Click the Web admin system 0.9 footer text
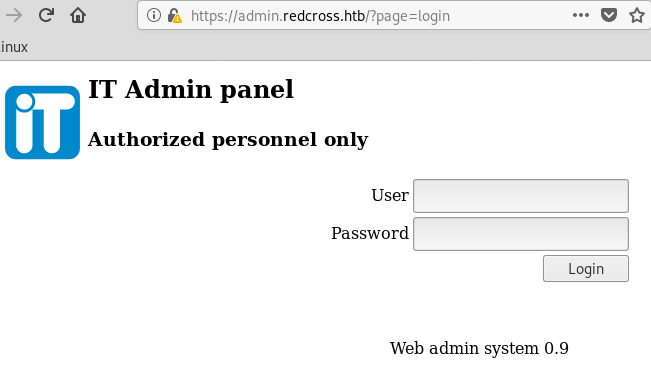Screen dimensions: 651x372 [479, 348]
